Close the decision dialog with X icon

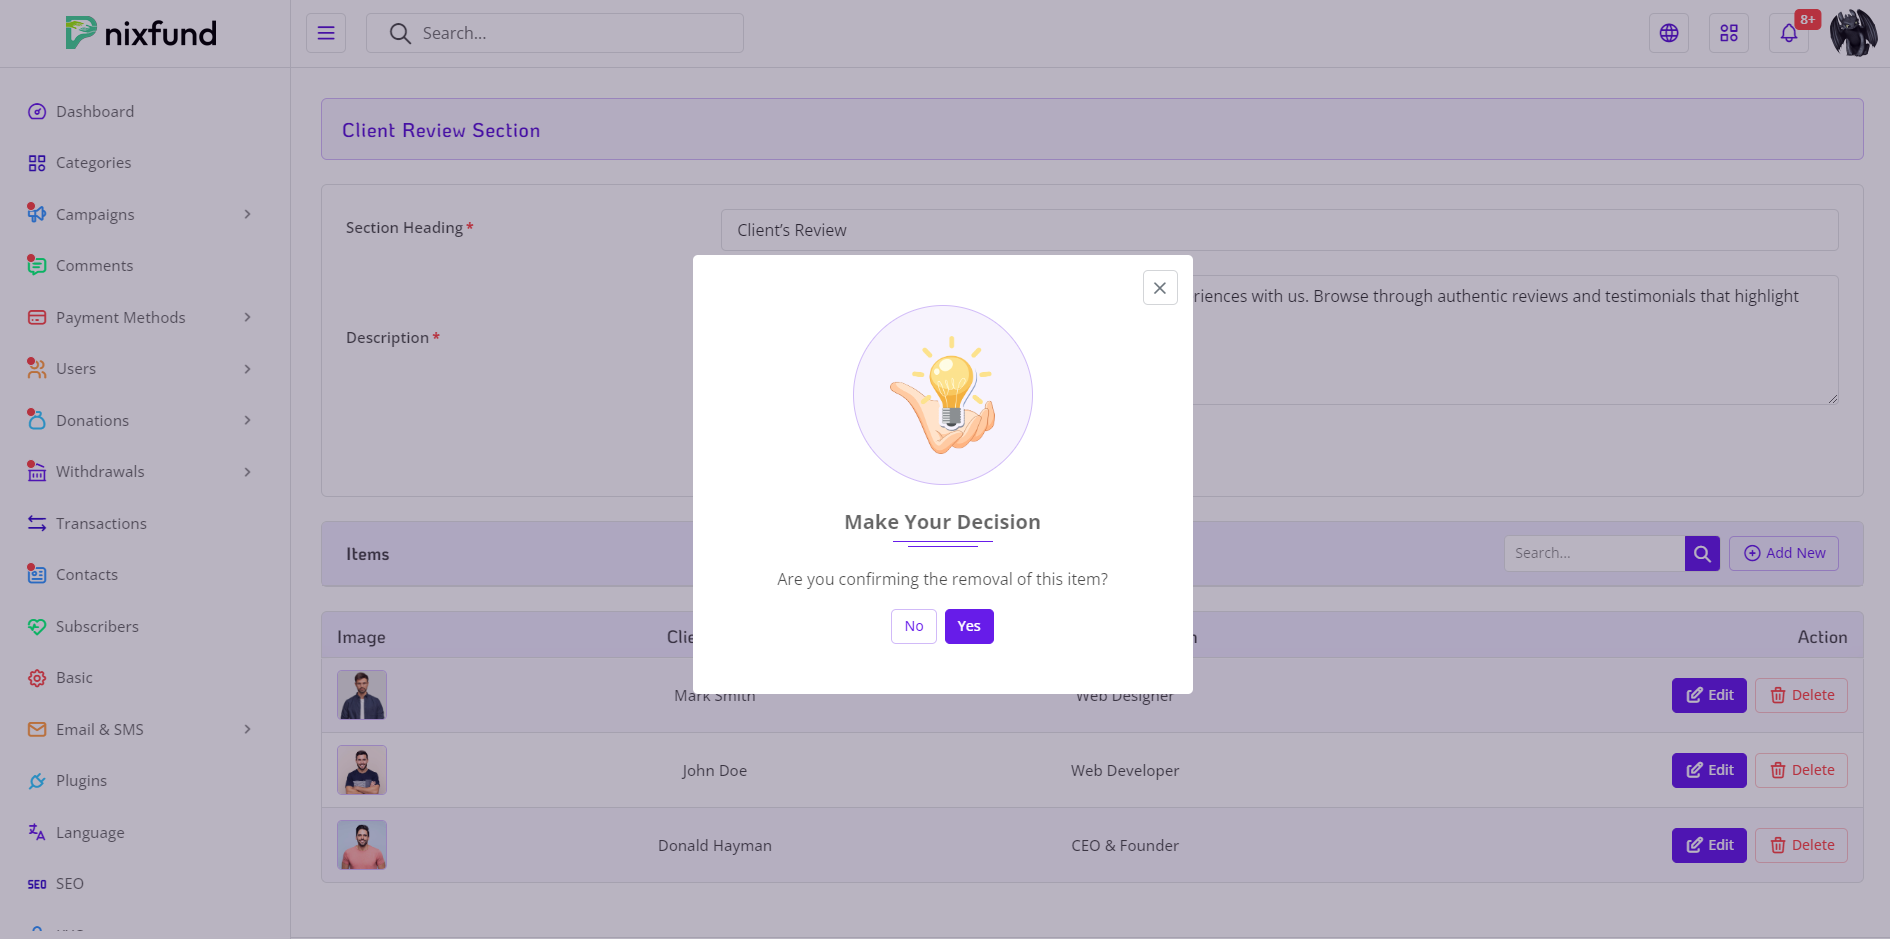(1160, 288)
